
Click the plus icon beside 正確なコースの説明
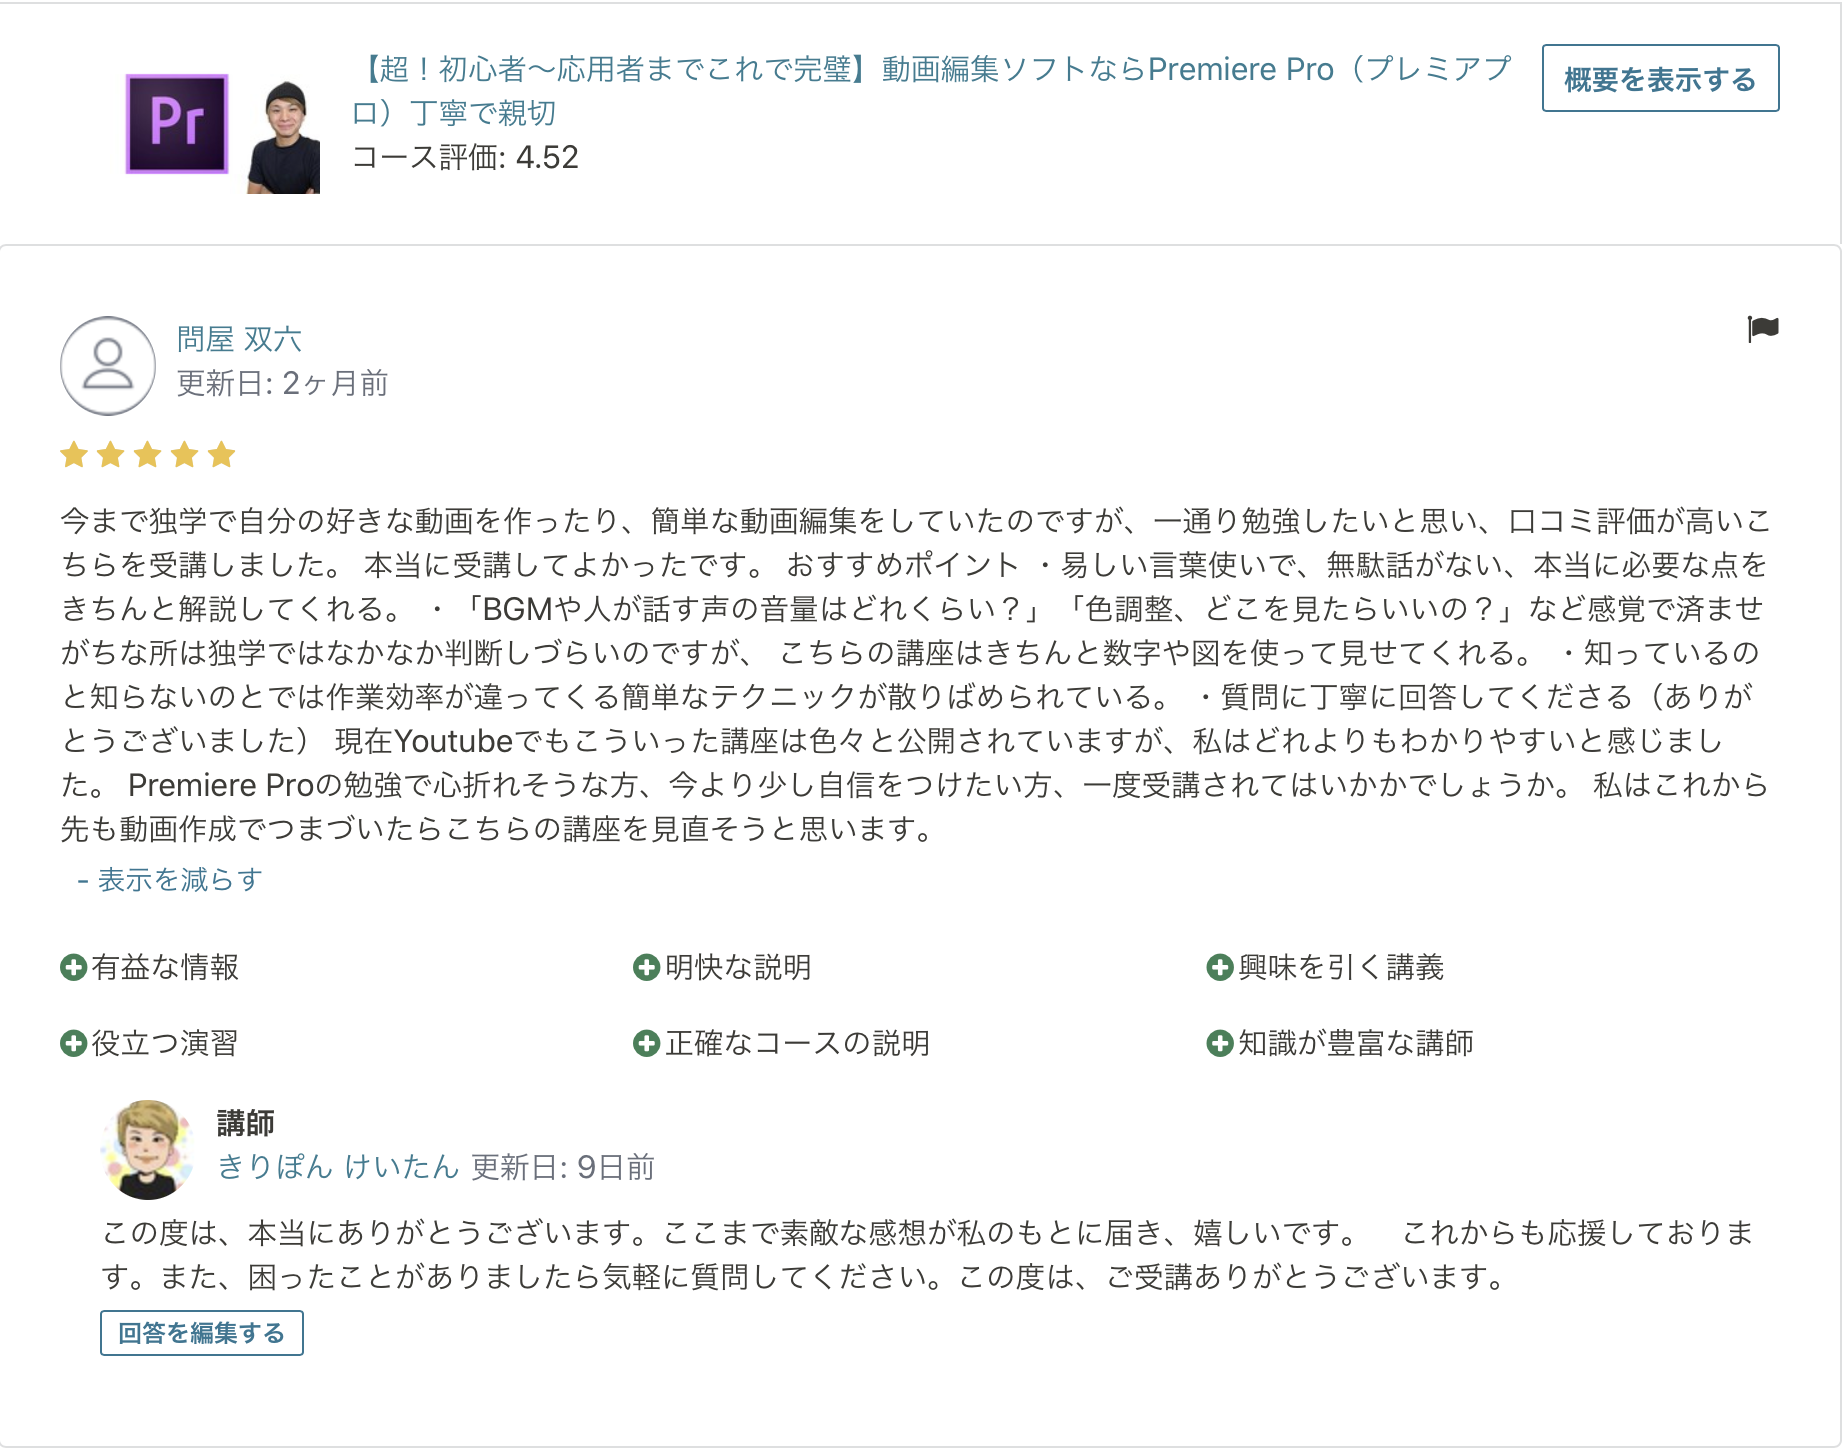tap(646, 1043)
